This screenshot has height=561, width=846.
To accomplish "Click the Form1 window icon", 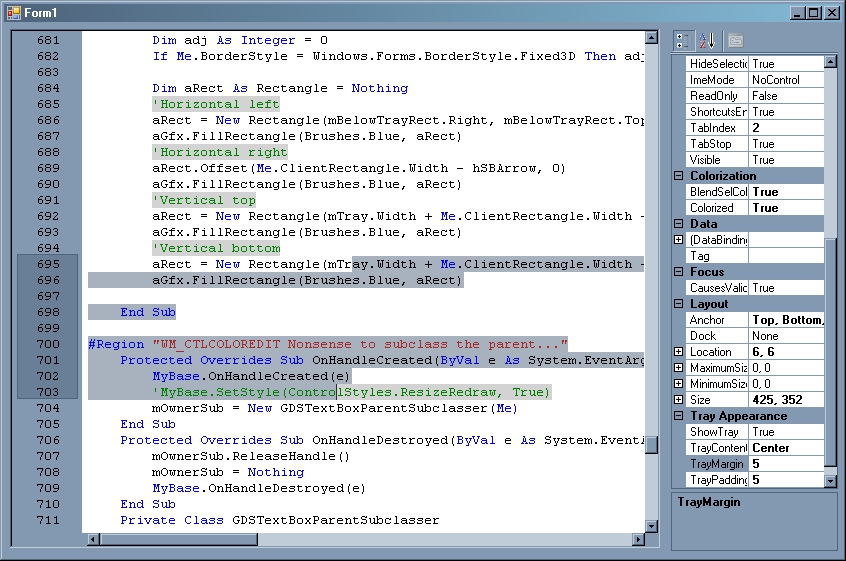I will click(x=13, y=12).
